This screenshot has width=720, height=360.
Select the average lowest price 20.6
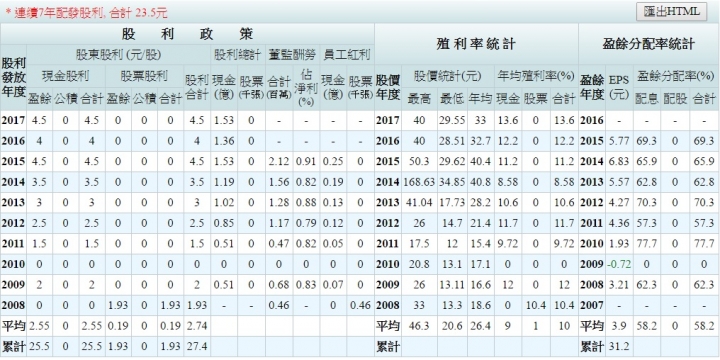452,326
